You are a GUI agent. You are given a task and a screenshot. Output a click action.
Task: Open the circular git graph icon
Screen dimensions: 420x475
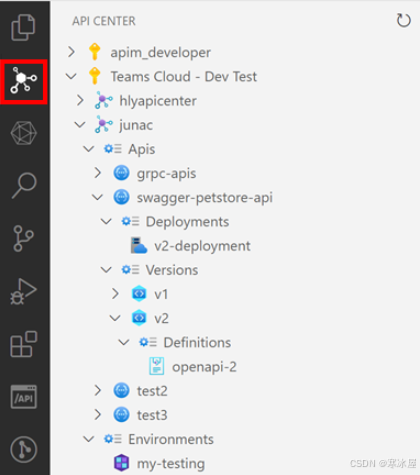23,450
